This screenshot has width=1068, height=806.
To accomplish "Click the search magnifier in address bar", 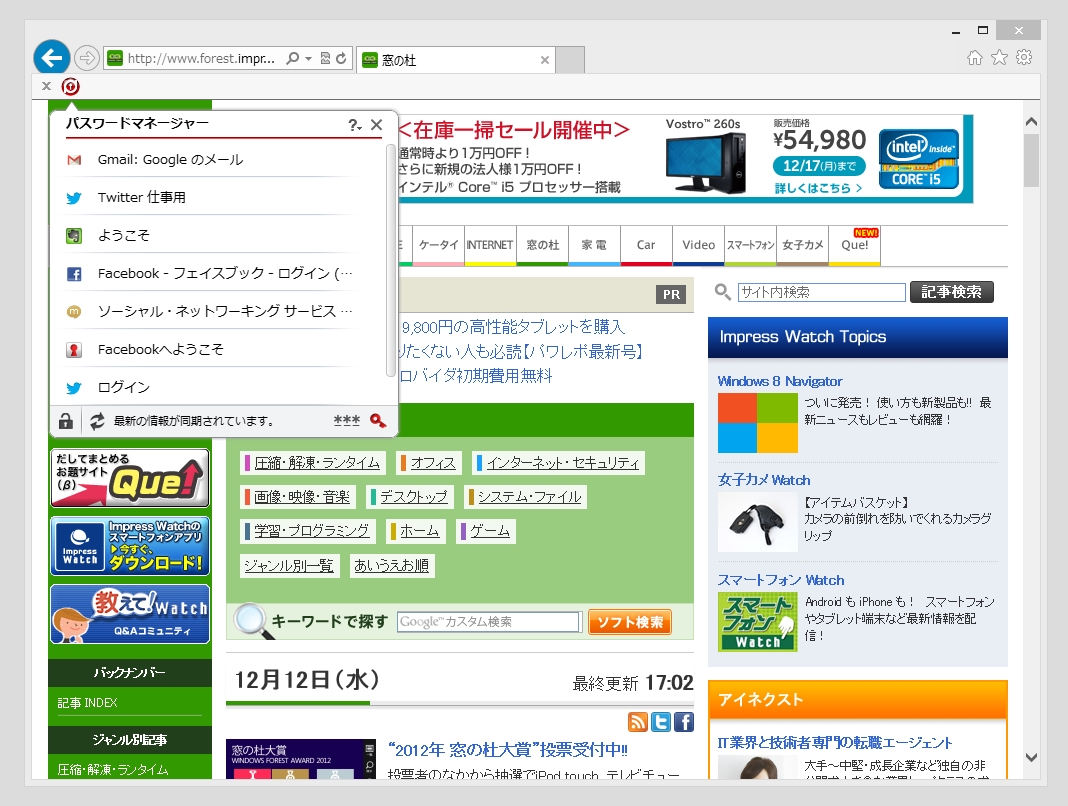I will [292, 59].
